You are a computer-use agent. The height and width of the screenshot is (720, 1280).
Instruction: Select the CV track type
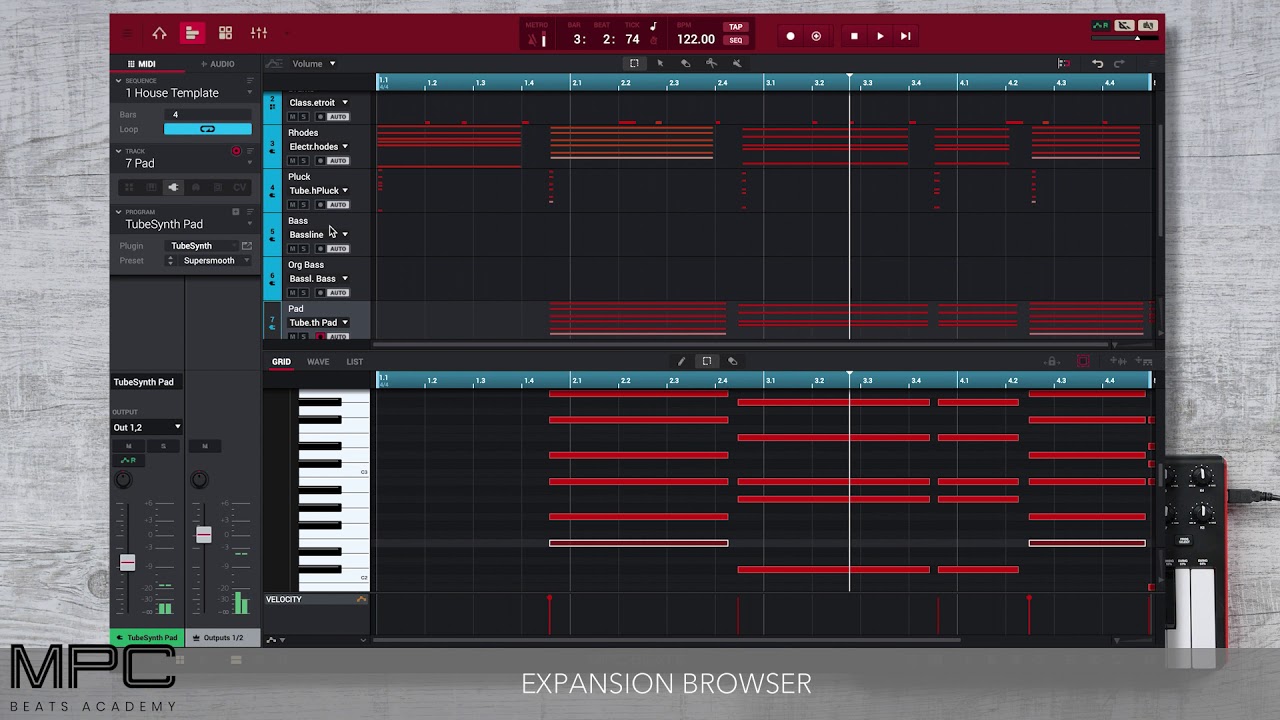240,188
